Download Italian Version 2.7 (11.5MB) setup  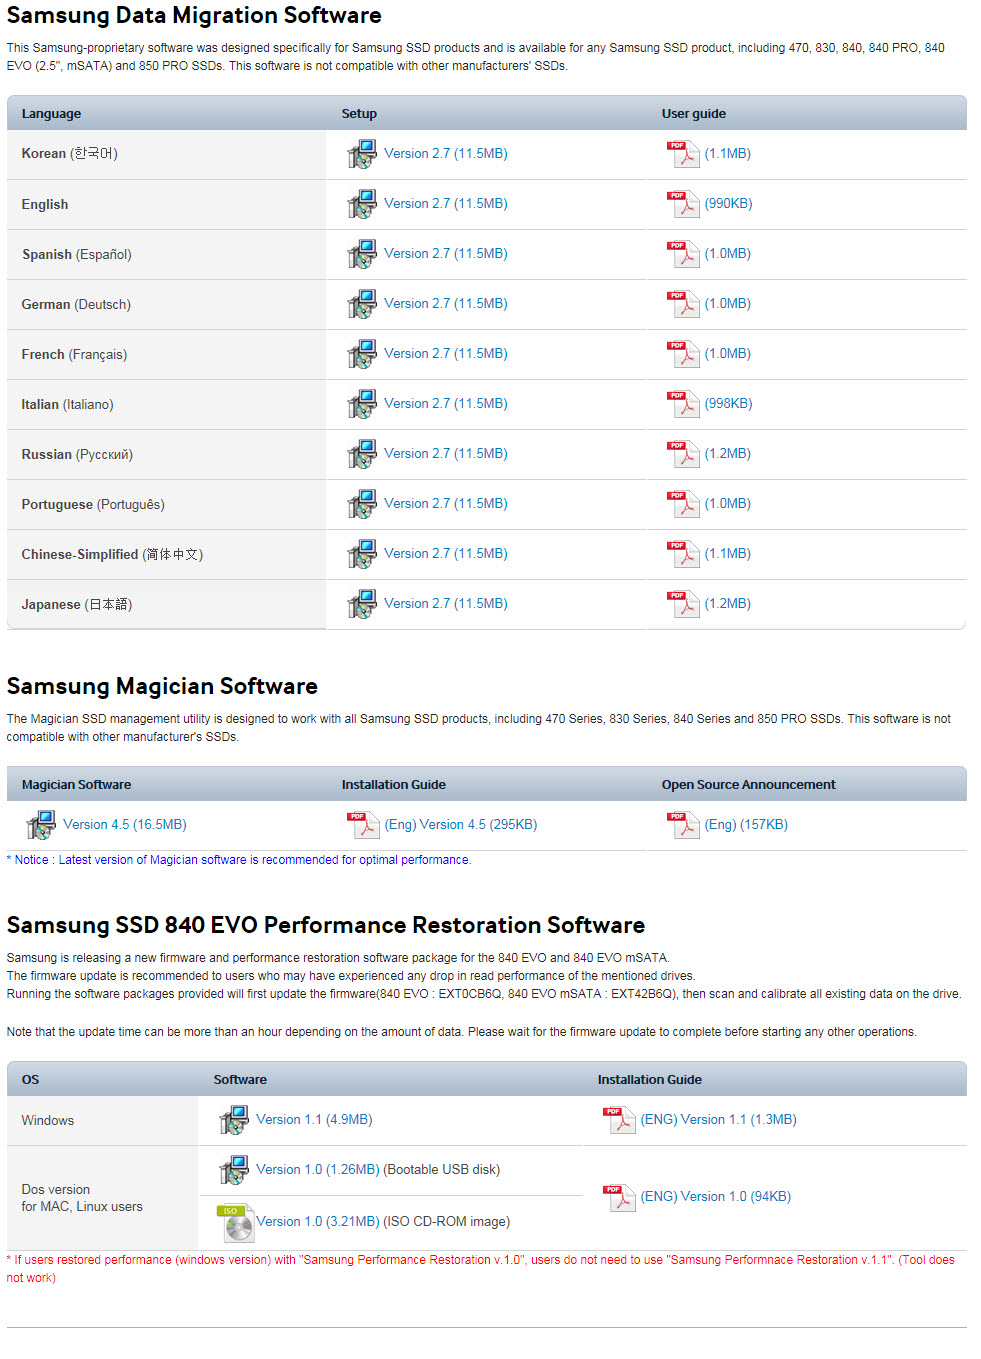[x=446, y=403]
